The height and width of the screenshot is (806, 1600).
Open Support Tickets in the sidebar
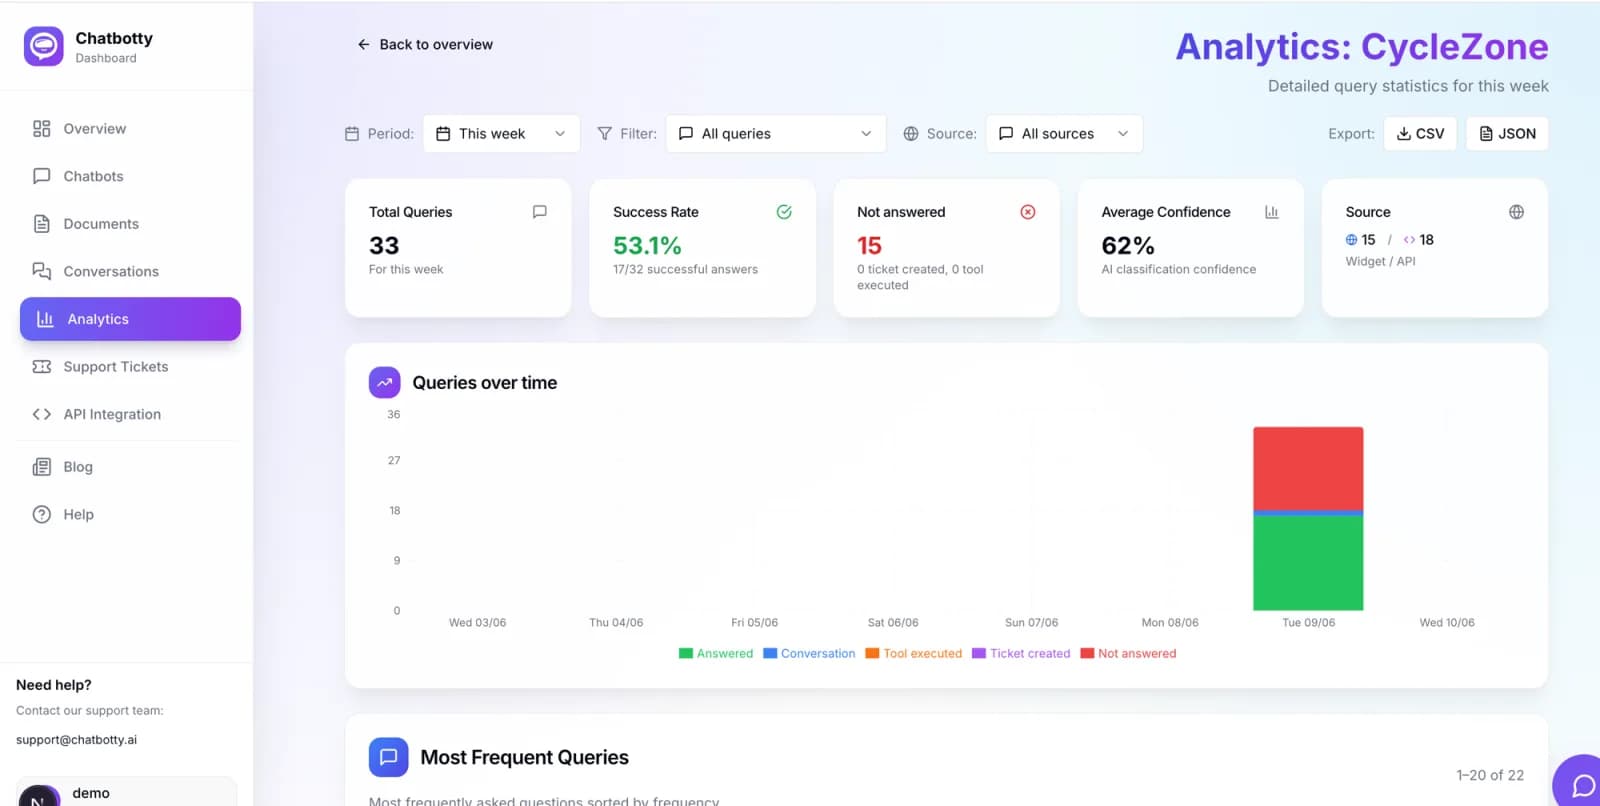130,367
